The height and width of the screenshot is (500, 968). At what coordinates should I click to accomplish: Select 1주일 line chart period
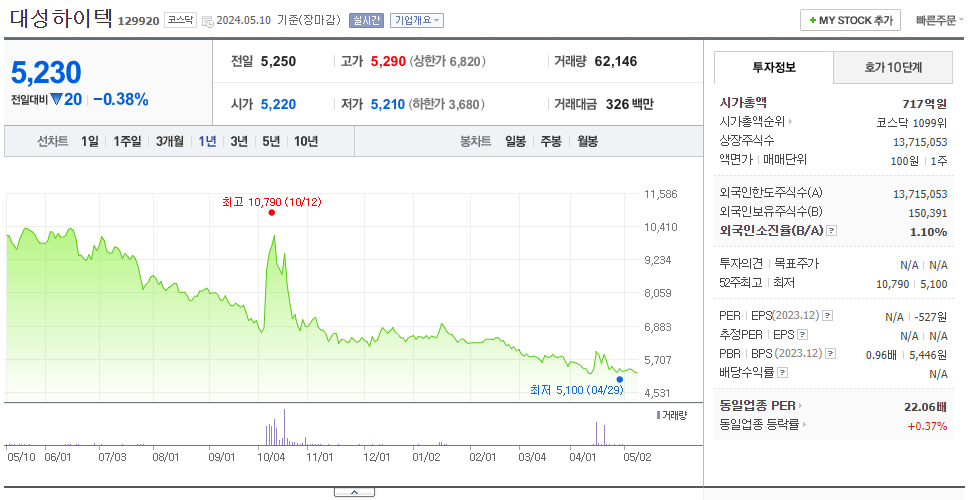(x=127, y=141)
